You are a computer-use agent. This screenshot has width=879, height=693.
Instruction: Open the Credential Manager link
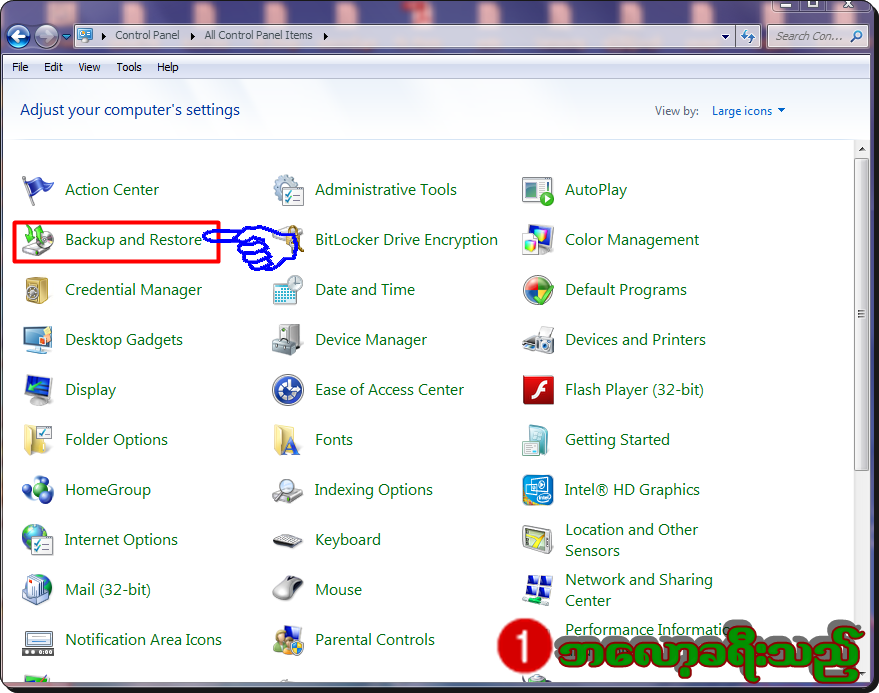pos(133,290)
